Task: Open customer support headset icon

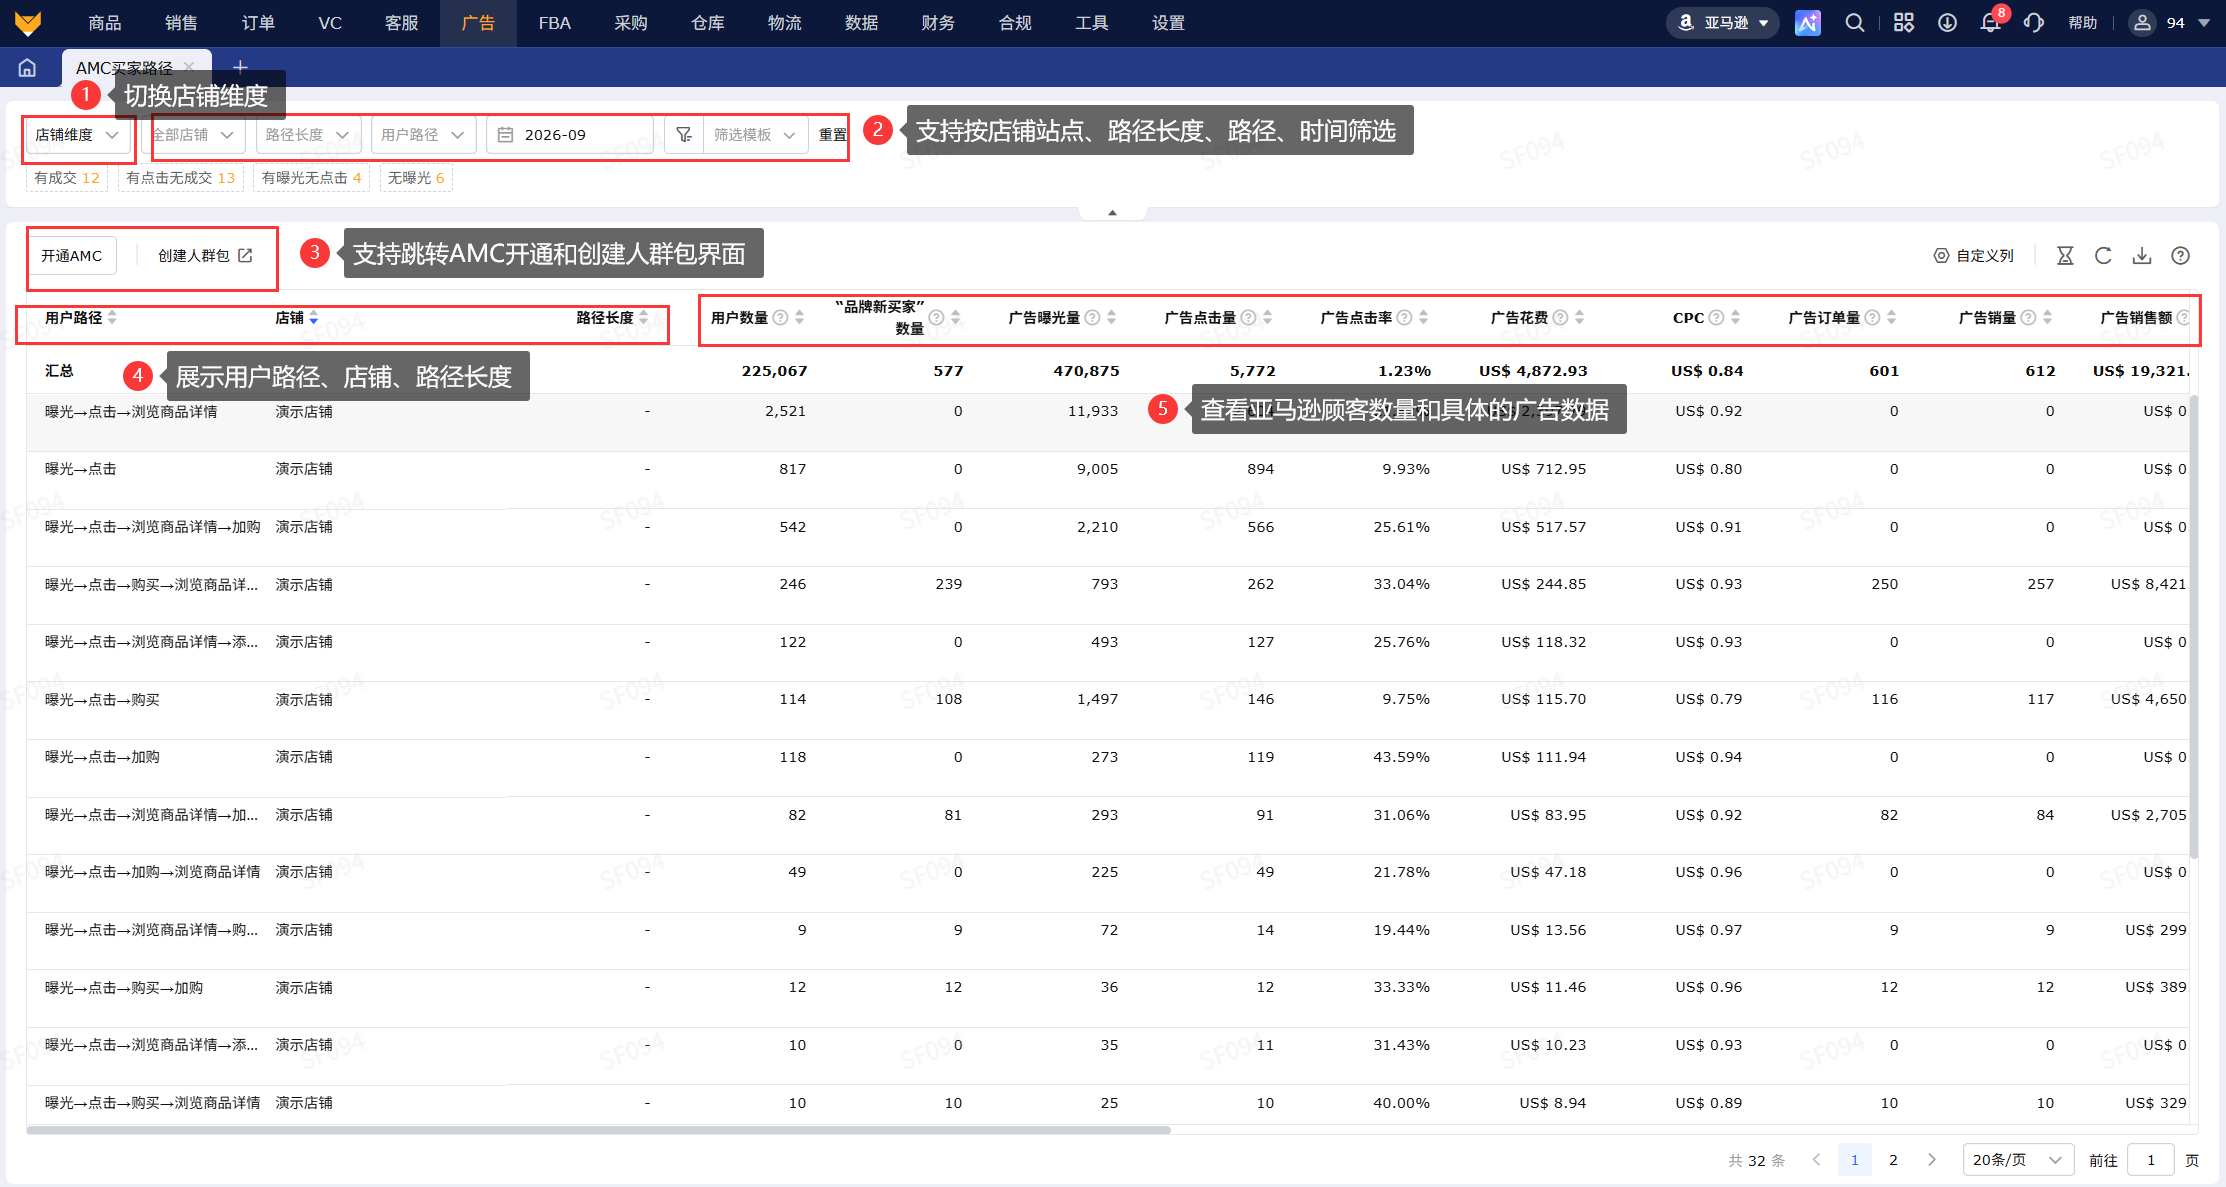Action: 2033,23
